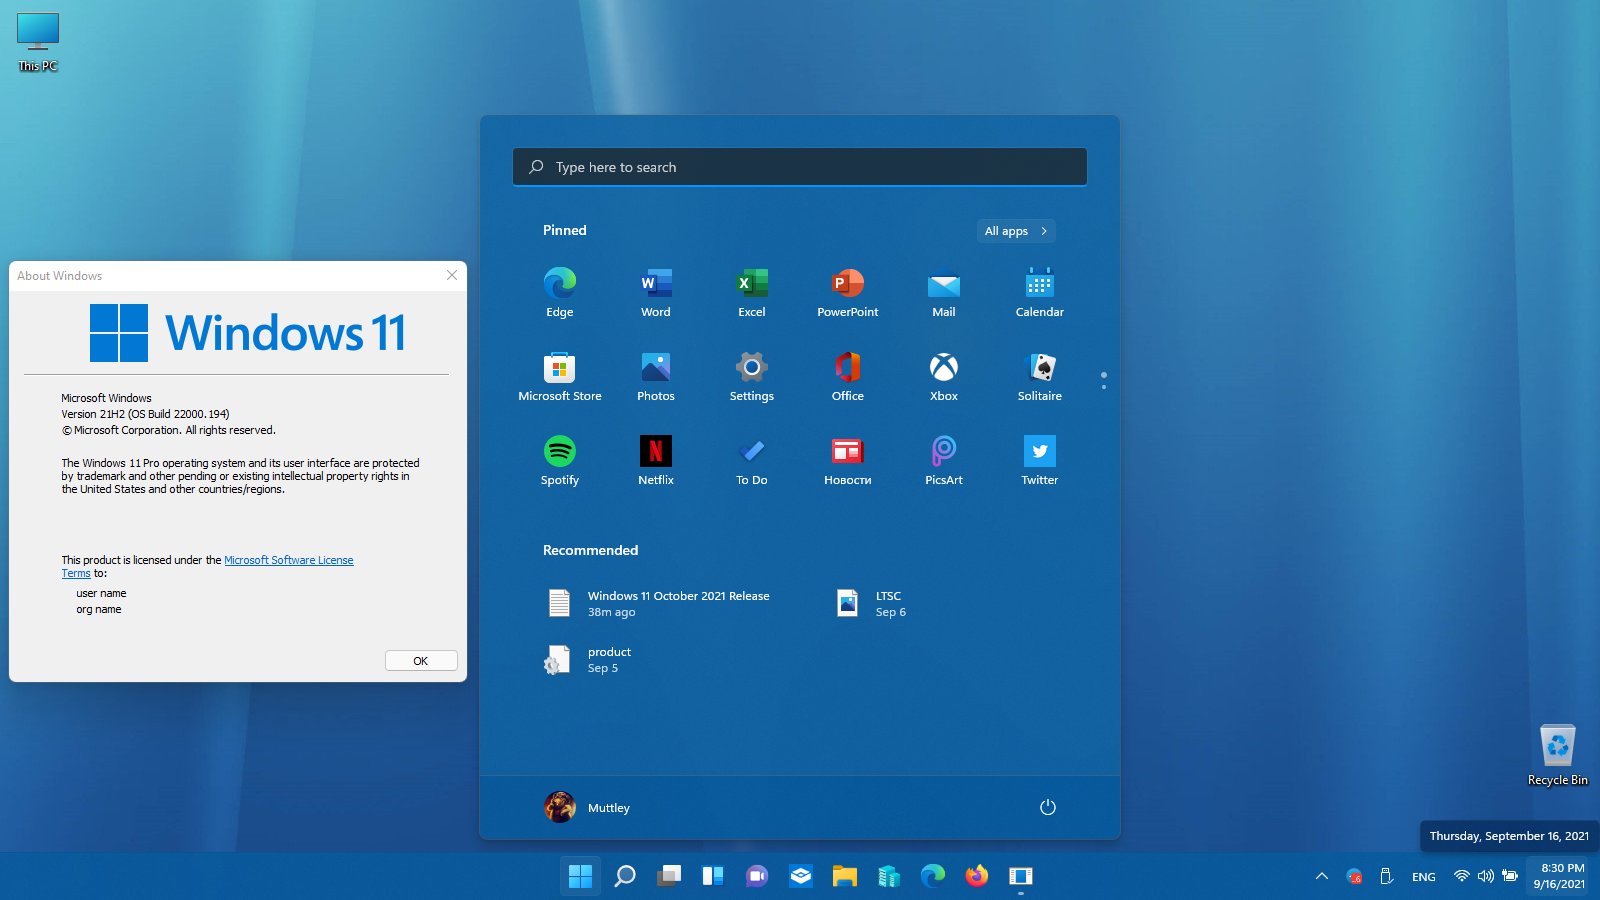Open the volume control in system tray
Image resolution: width=1600 pixels, height=900 pixels.
coord(1485,876)
